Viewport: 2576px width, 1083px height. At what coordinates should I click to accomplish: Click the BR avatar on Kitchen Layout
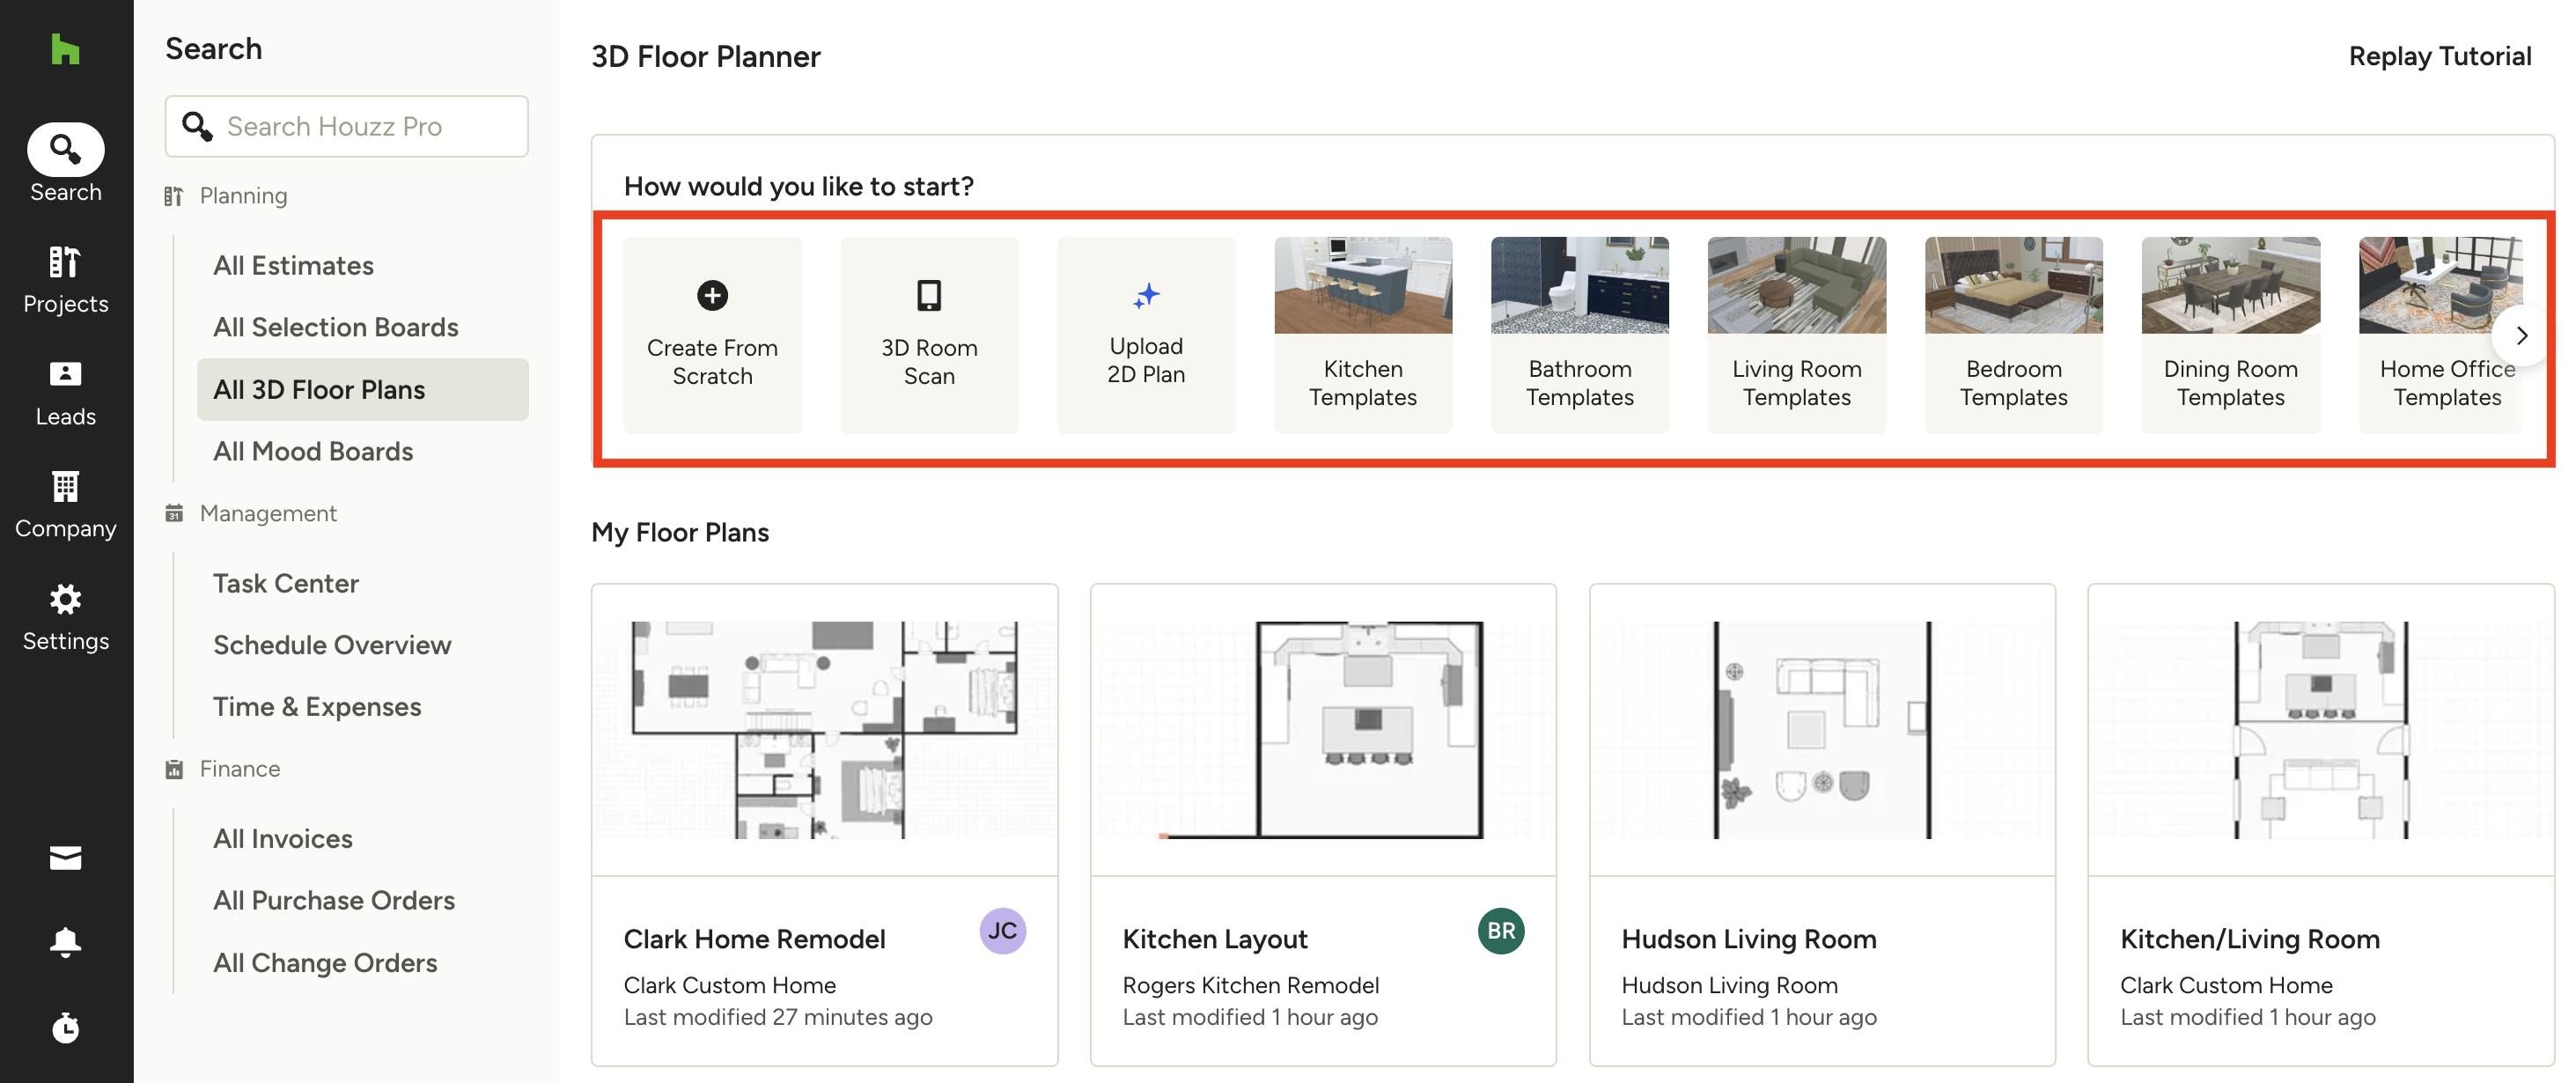click(x=1500, y=931)
